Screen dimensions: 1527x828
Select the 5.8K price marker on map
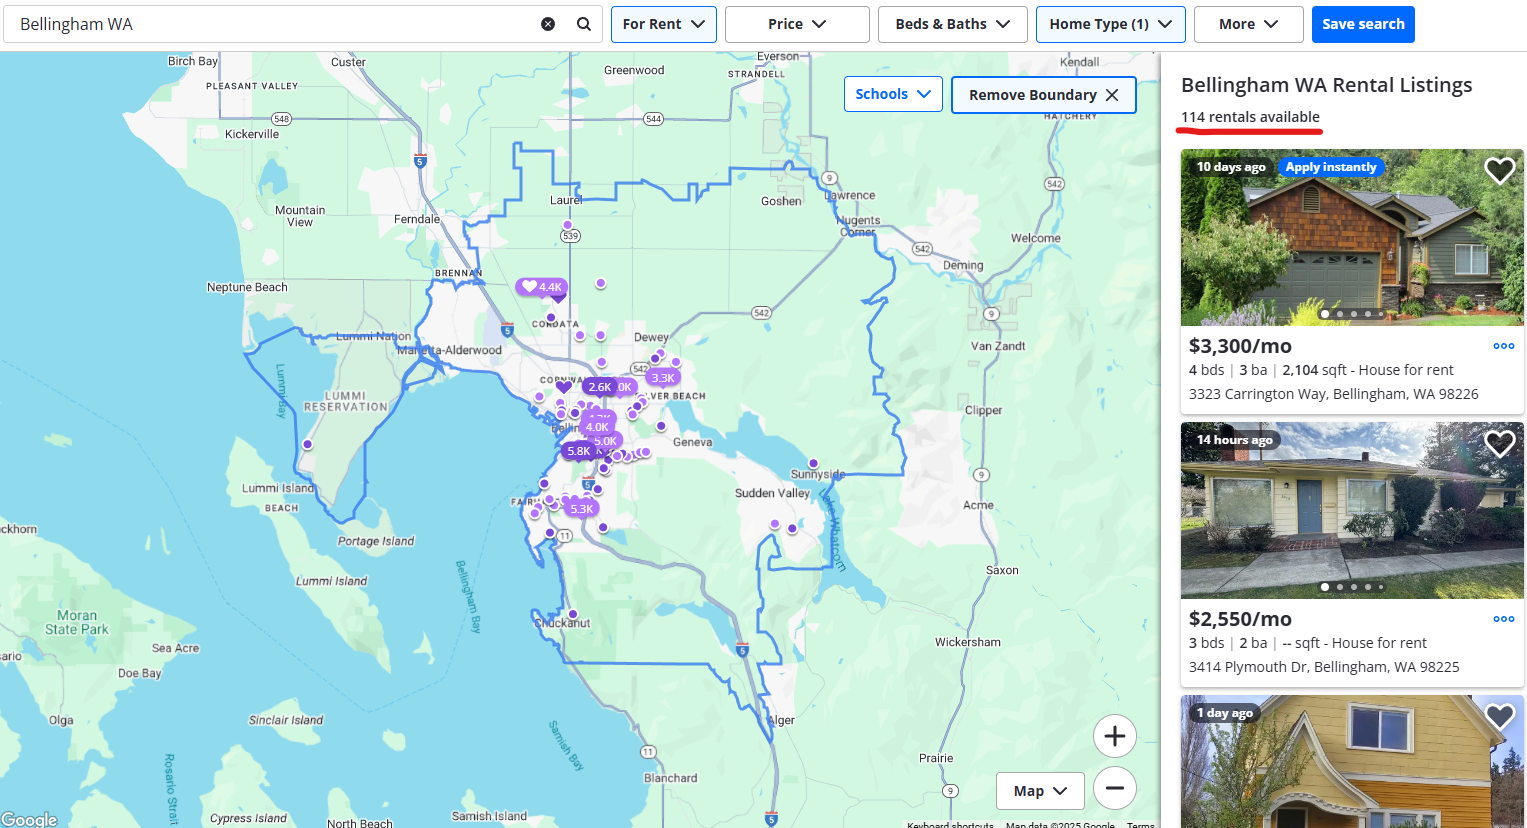pyautogui.click(x=578, y=451)
